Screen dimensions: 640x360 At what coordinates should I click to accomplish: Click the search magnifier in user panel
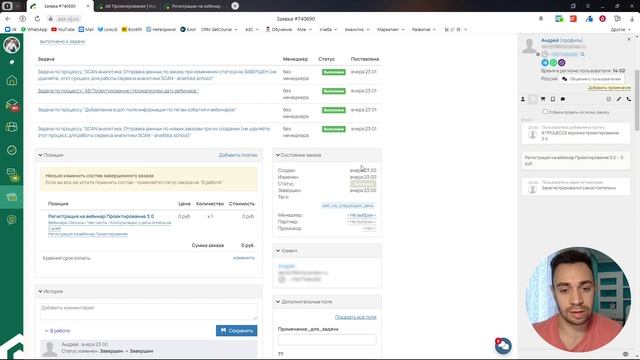(x=582, y=54)
